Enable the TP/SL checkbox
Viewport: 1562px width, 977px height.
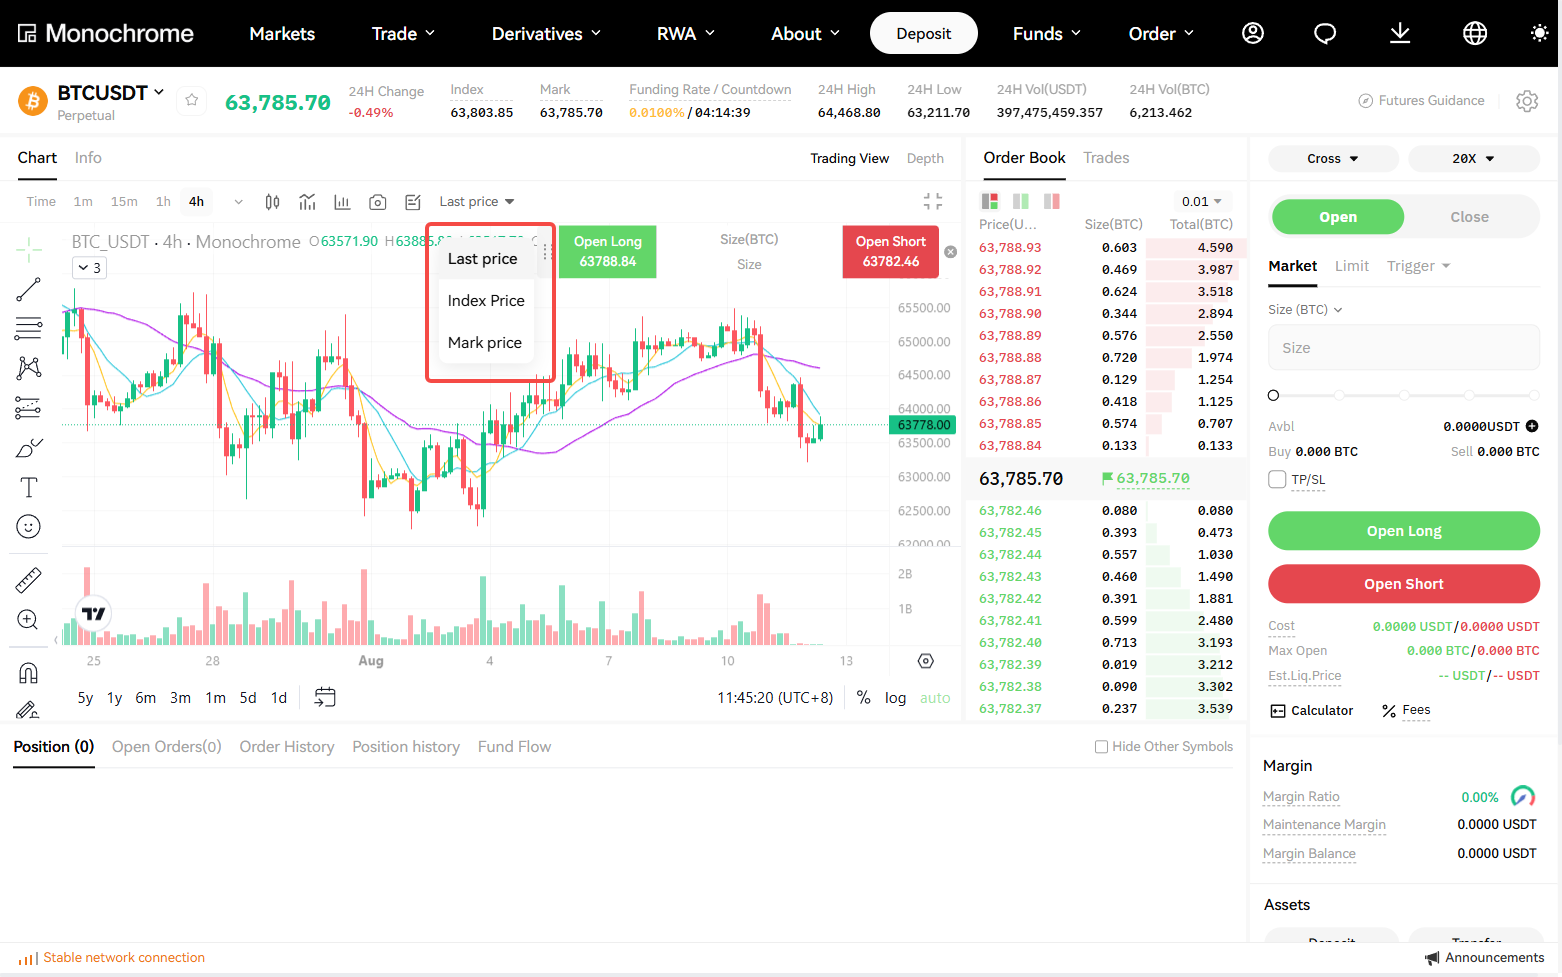pos(1277,479)
